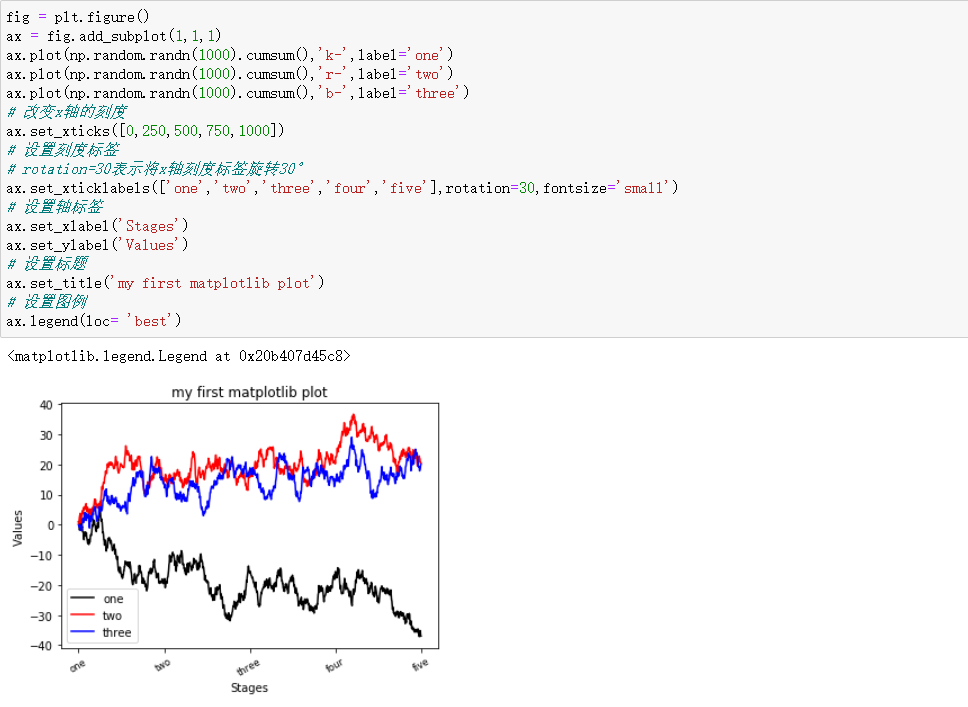Click the y-axis tick label '0'
The height and width of the screenshot is (707, 968).
51,526
